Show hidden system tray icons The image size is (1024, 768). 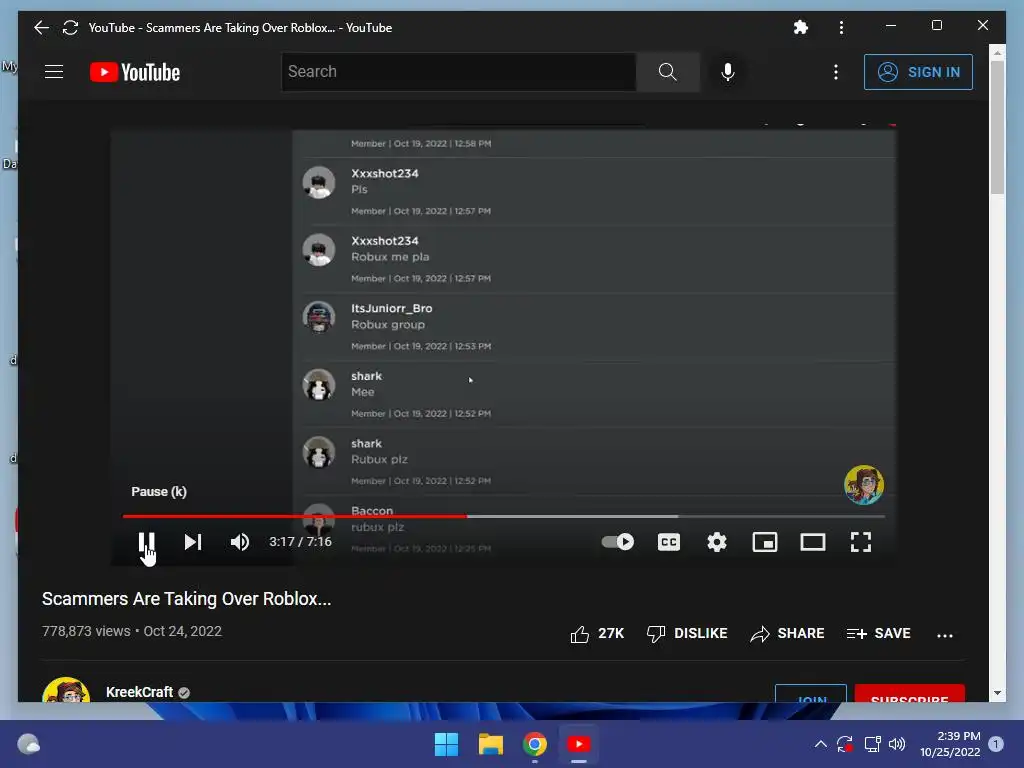click(821, 744)
